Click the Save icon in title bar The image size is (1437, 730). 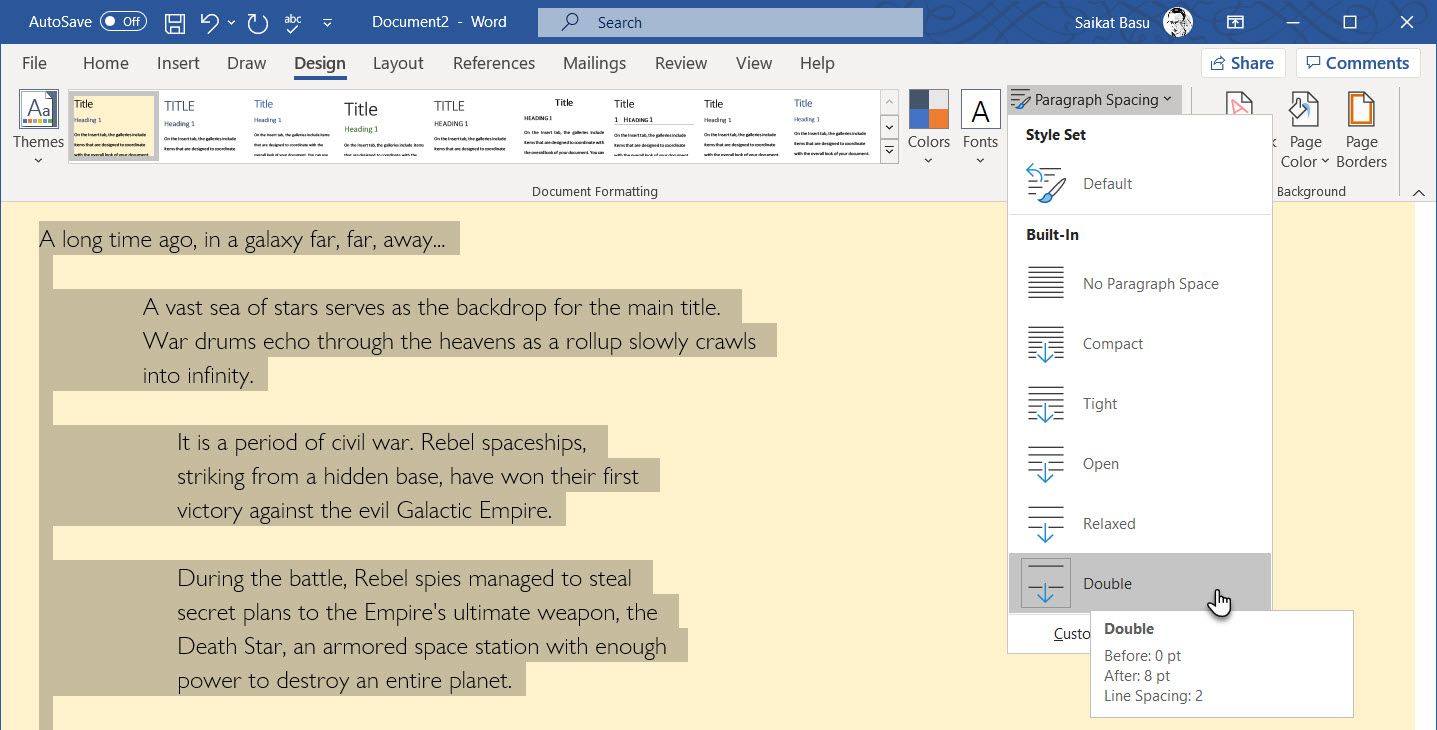(x=174, y=22)
